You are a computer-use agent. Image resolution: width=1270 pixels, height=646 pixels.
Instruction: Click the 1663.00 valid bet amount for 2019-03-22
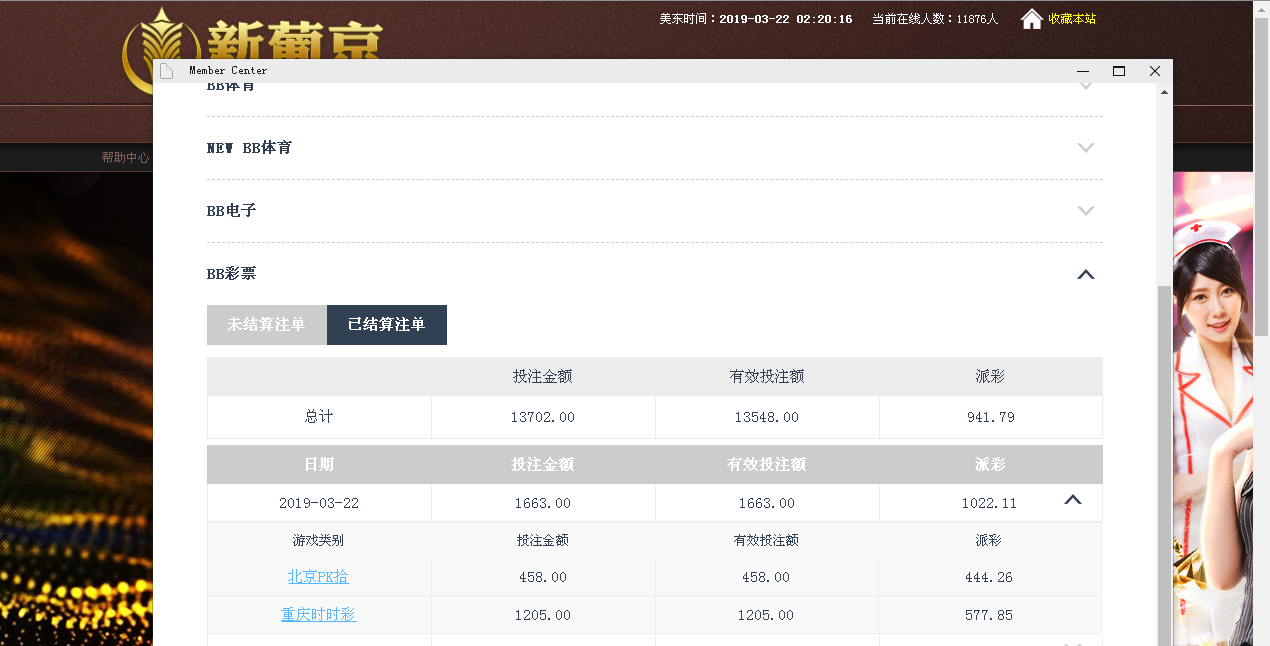(x=767, y=503)
